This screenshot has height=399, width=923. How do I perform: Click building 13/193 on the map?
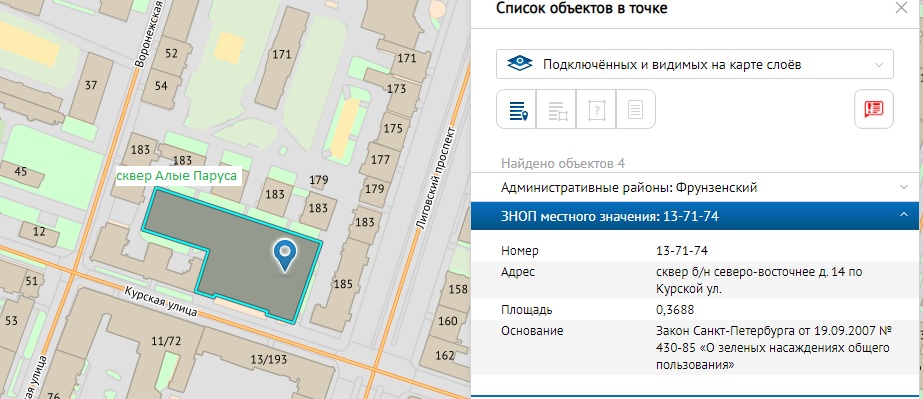click(x=268, y=360)
